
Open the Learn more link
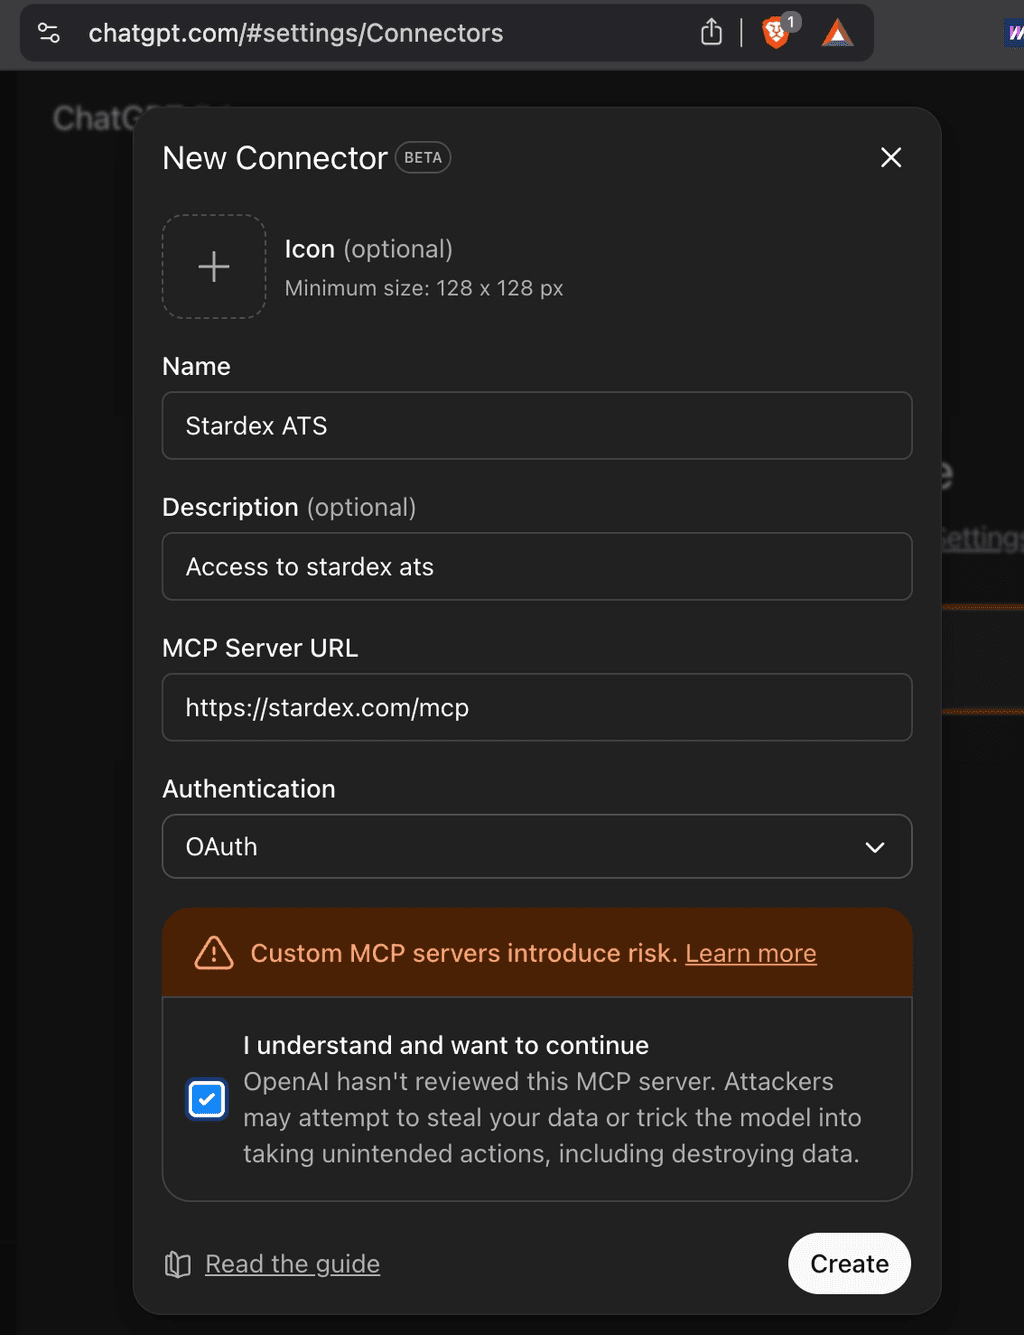click(751, 953)
